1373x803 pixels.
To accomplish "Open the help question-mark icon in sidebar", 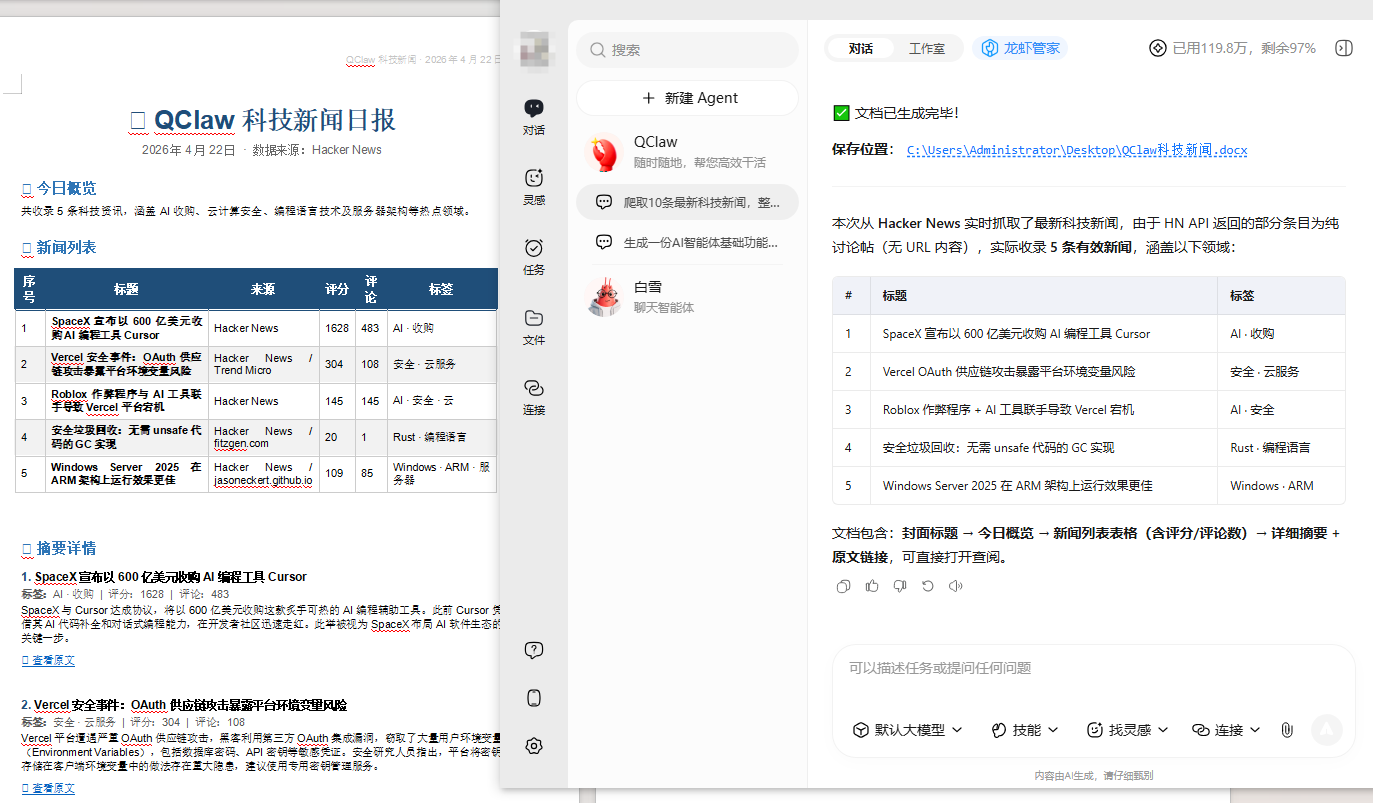I will coord(534,650).
